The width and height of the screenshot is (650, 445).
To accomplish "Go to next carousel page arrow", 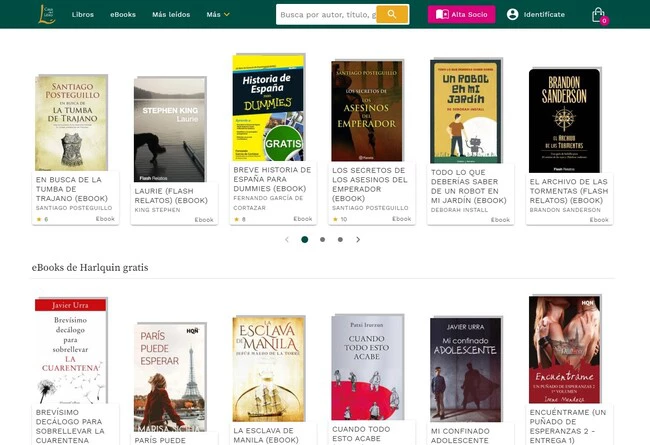I will pyautogui.click(x=358, y=239).
